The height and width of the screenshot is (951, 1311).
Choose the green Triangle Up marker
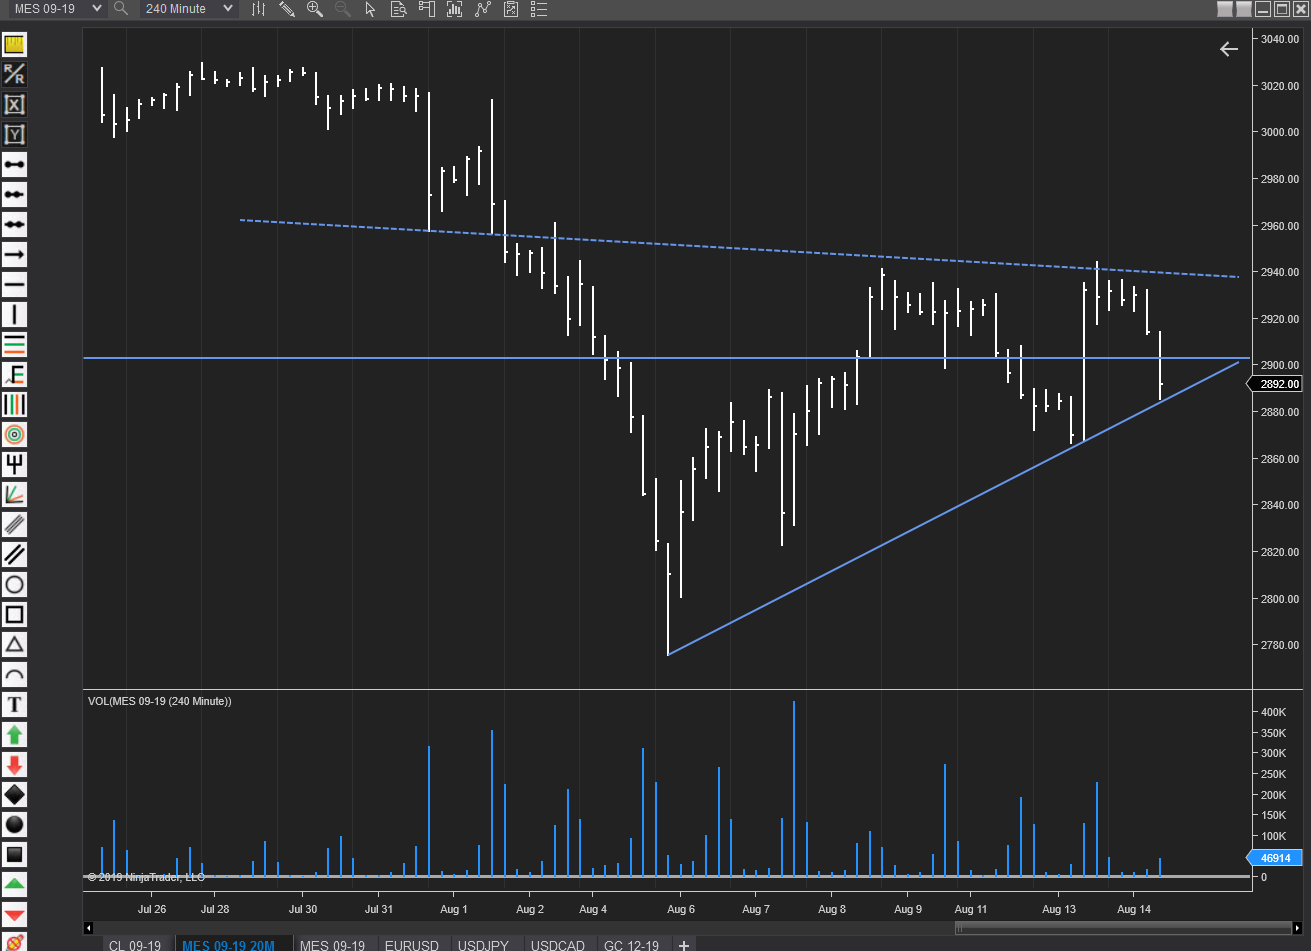[14, 884]
